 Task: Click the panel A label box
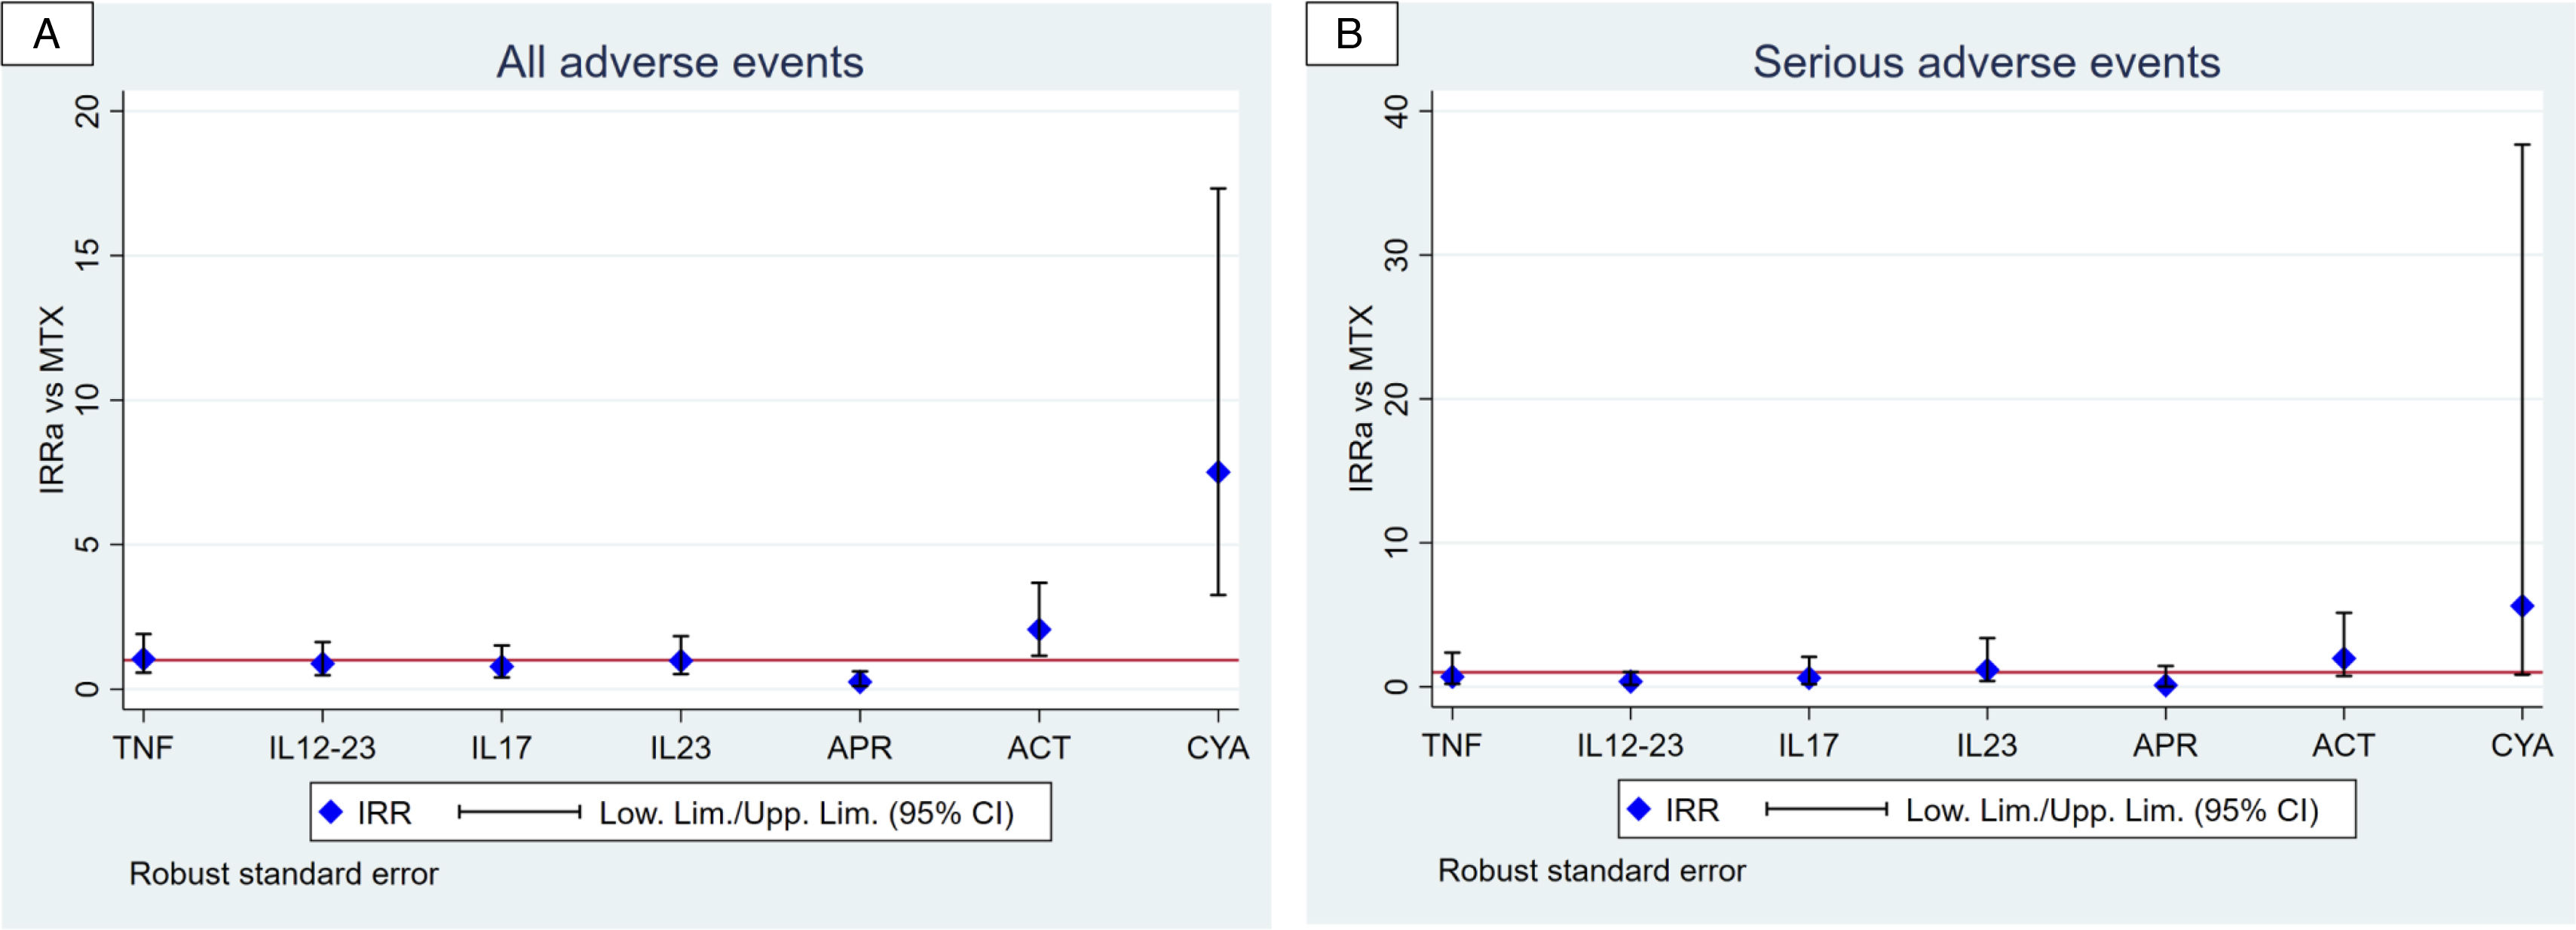tap(47, 34)
